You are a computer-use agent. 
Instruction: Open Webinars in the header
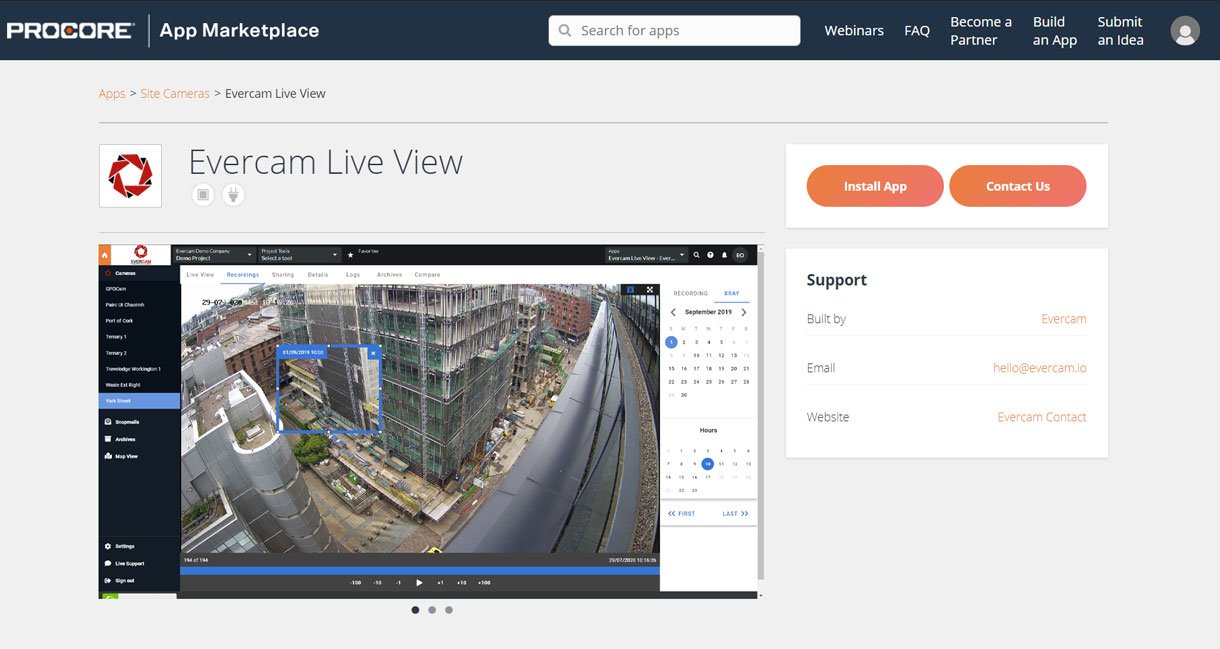pyautogui.click(x=854, y=31)
